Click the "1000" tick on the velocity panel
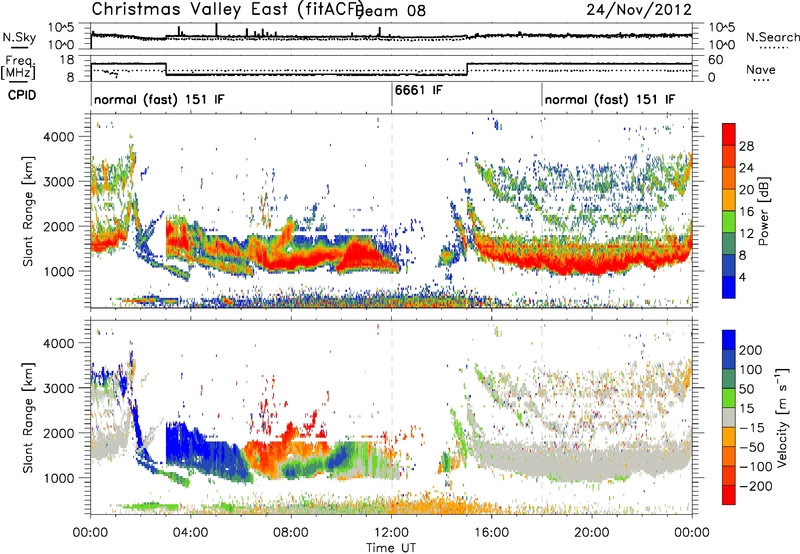Viewport: 800px width, 554px height. (59, 478)
